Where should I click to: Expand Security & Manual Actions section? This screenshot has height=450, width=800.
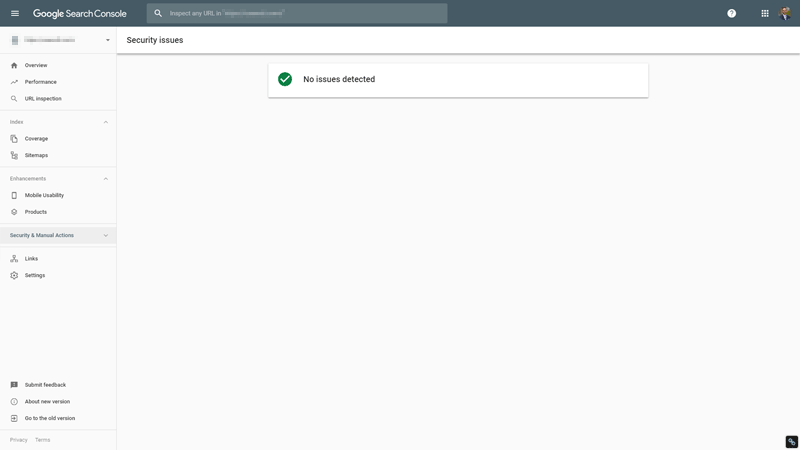pos(106,236)
